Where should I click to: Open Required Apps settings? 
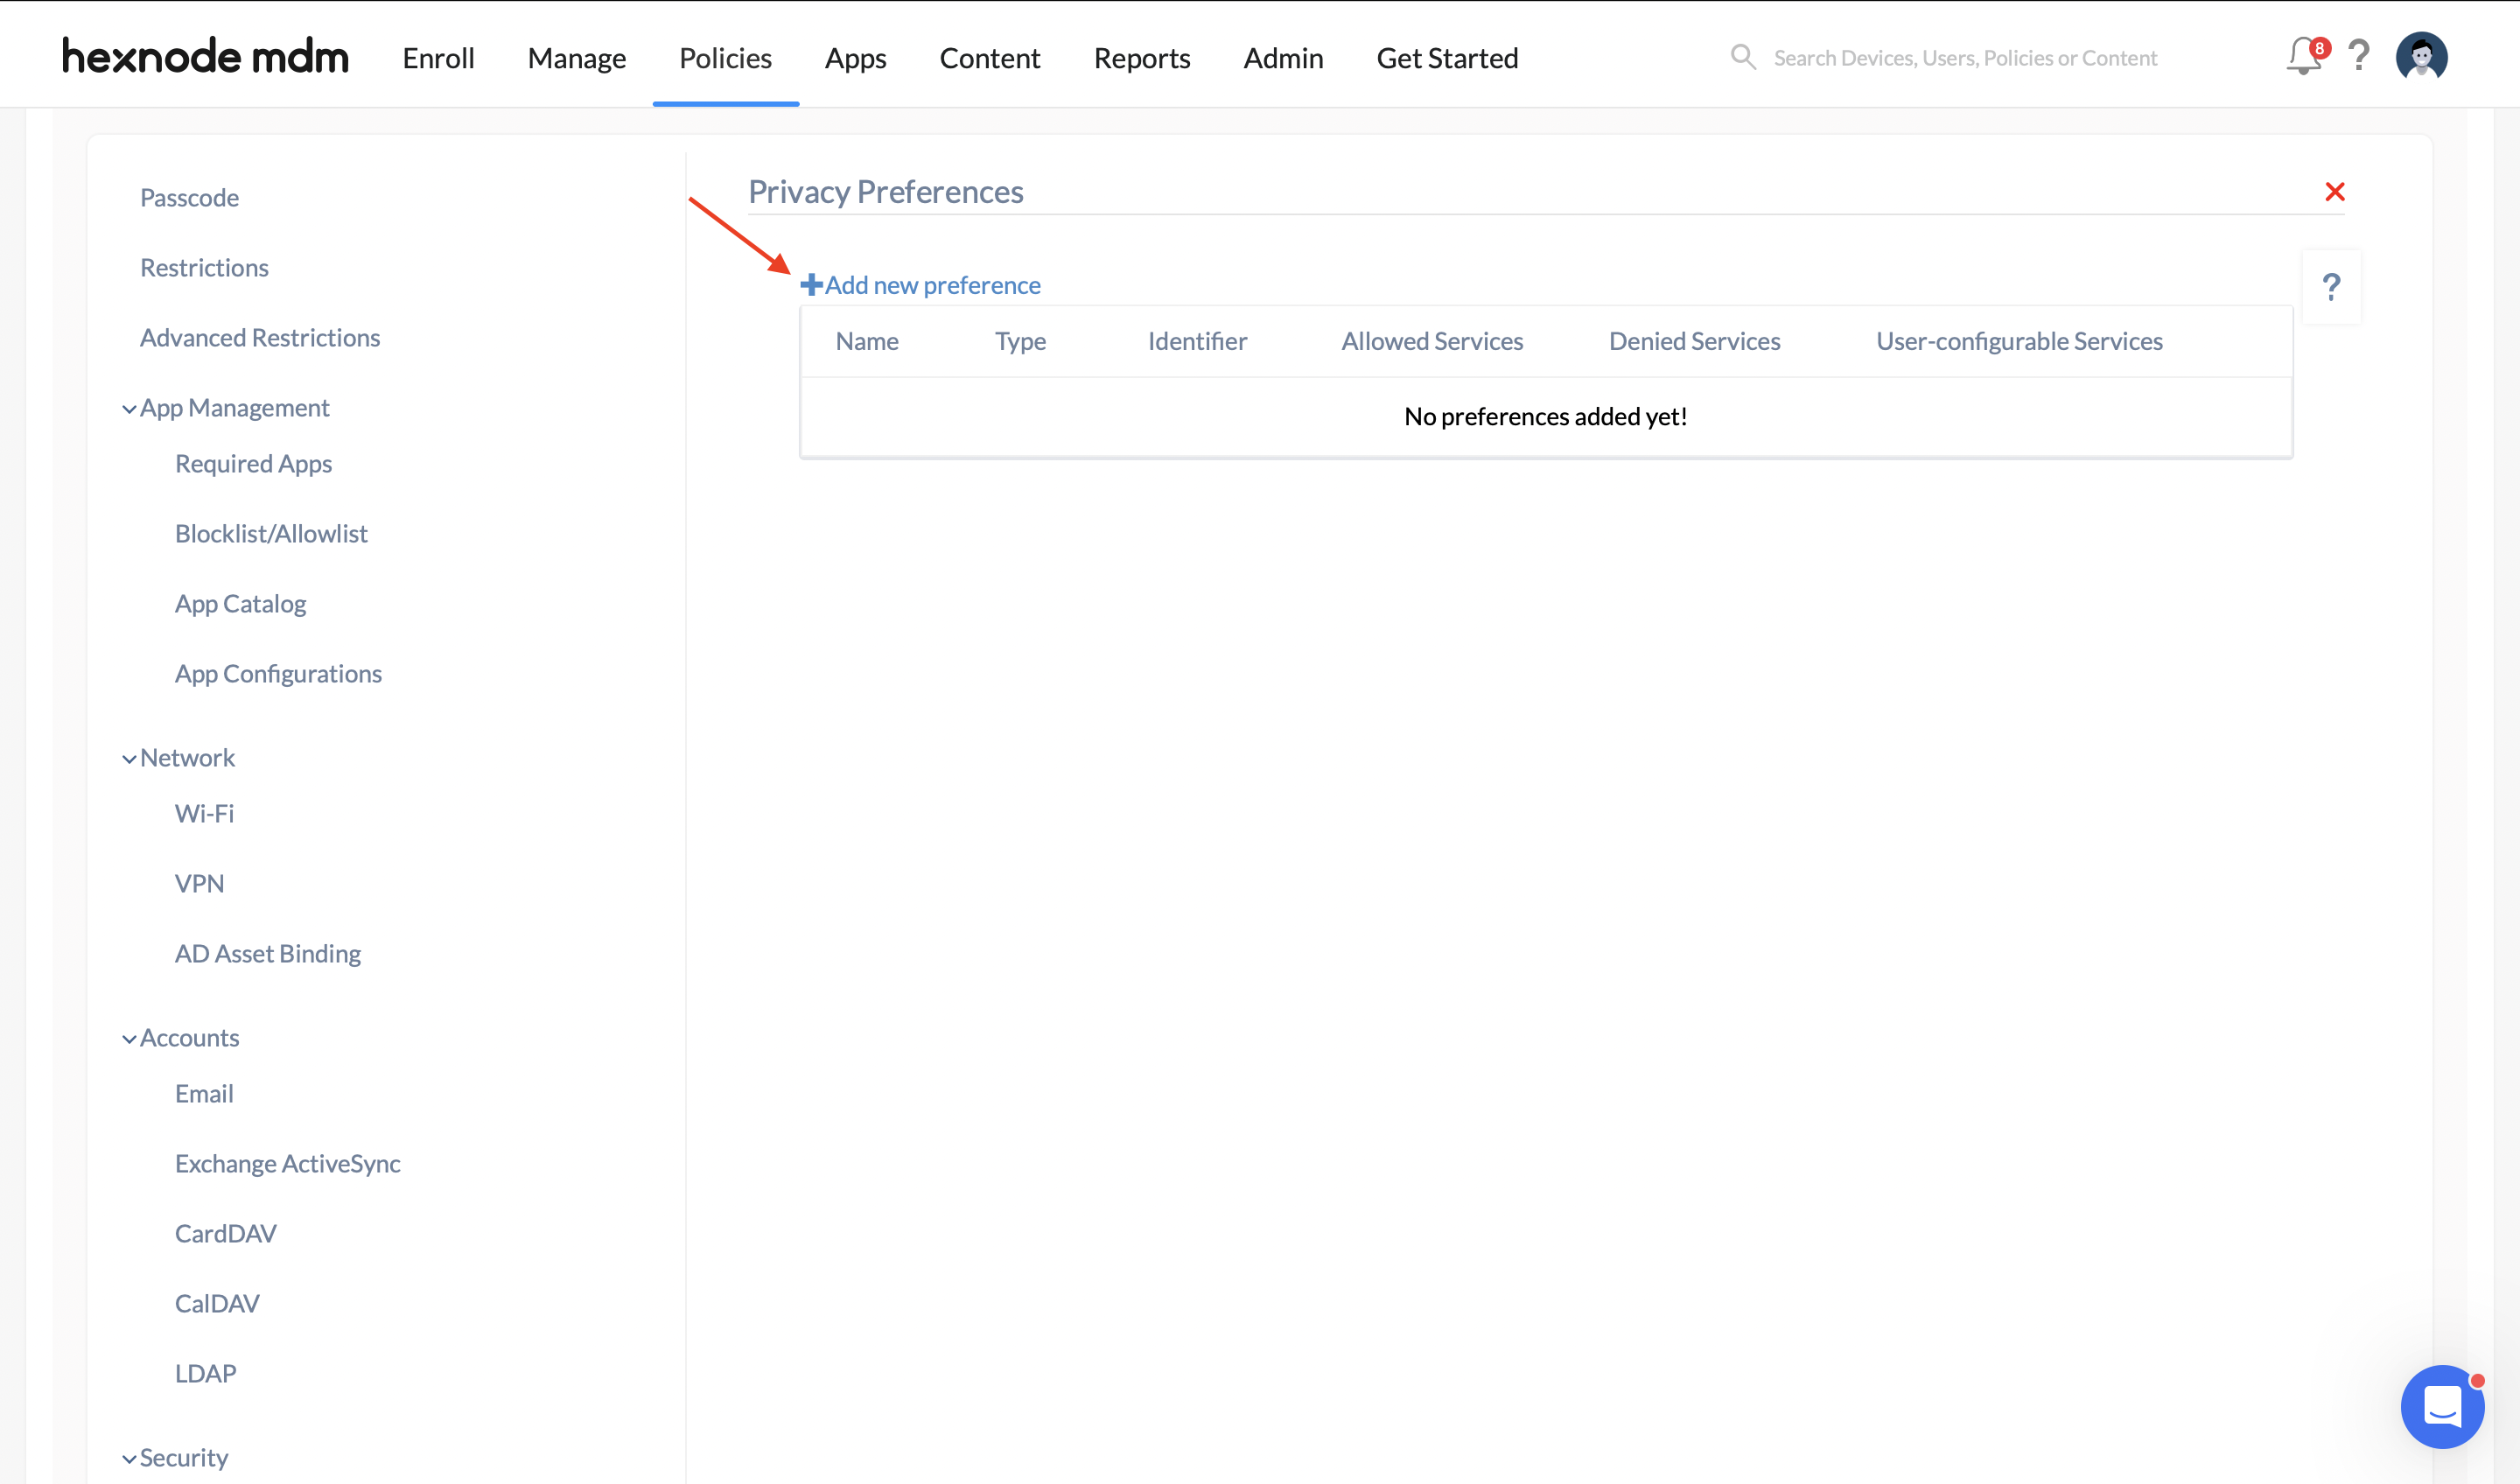[x=253, y=463]
